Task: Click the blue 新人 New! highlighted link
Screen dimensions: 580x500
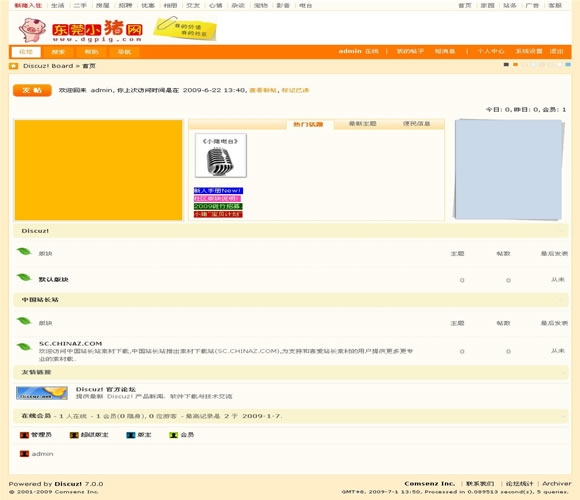Action: point(218,190)
